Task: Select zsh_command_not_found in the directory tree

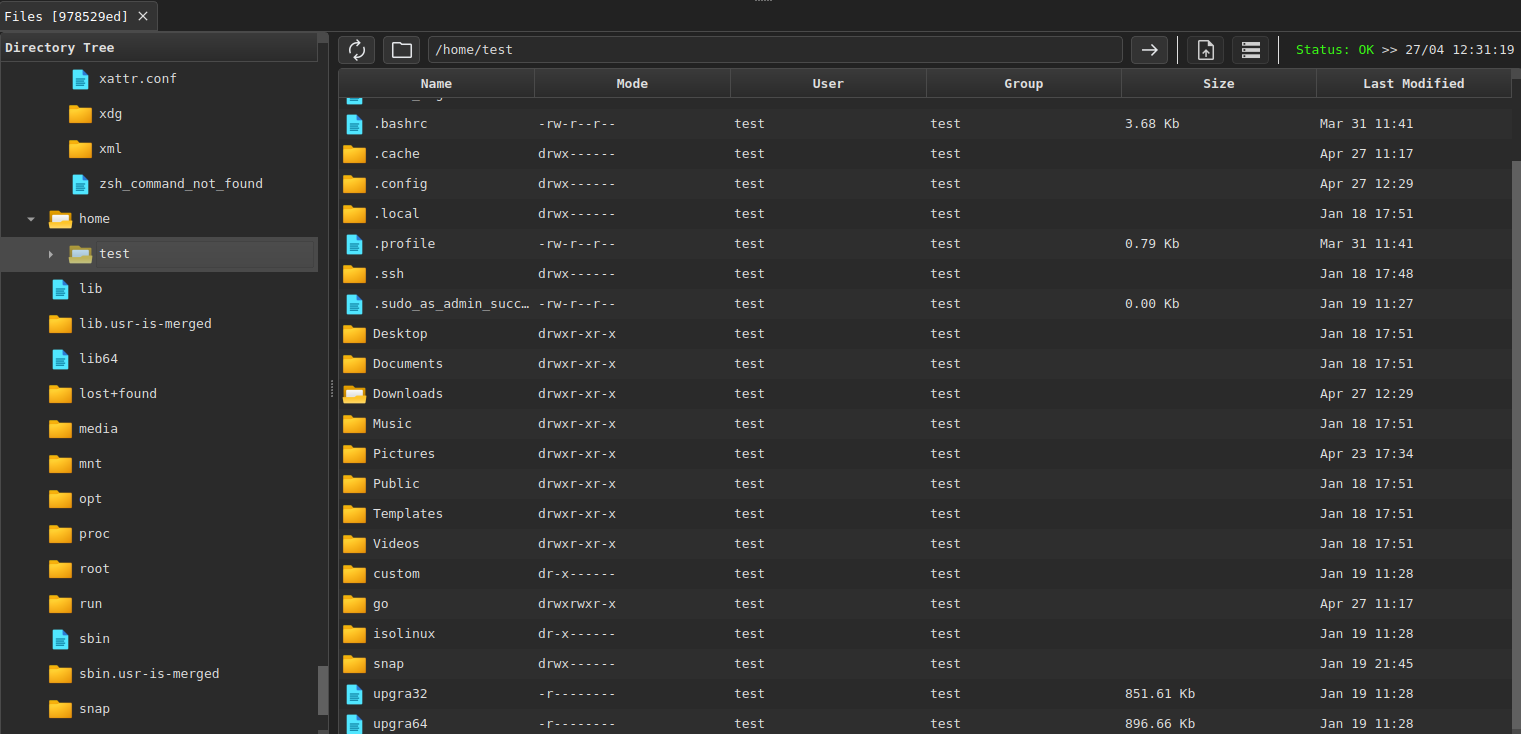Action: [x=180, y=184]
